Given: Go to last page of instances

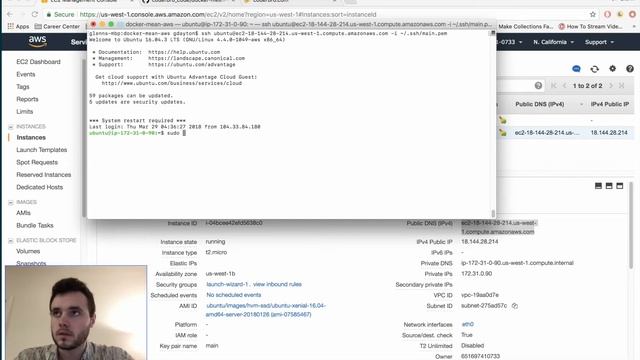Looking at the screenshot, I should coord(622,86).
